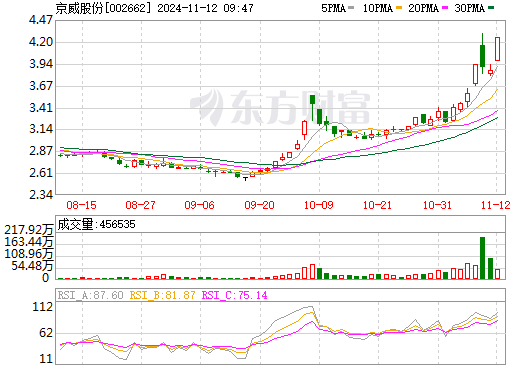Click the 成交量:456535 volume readout
The image size is (520, 365).
pos(97,224)
